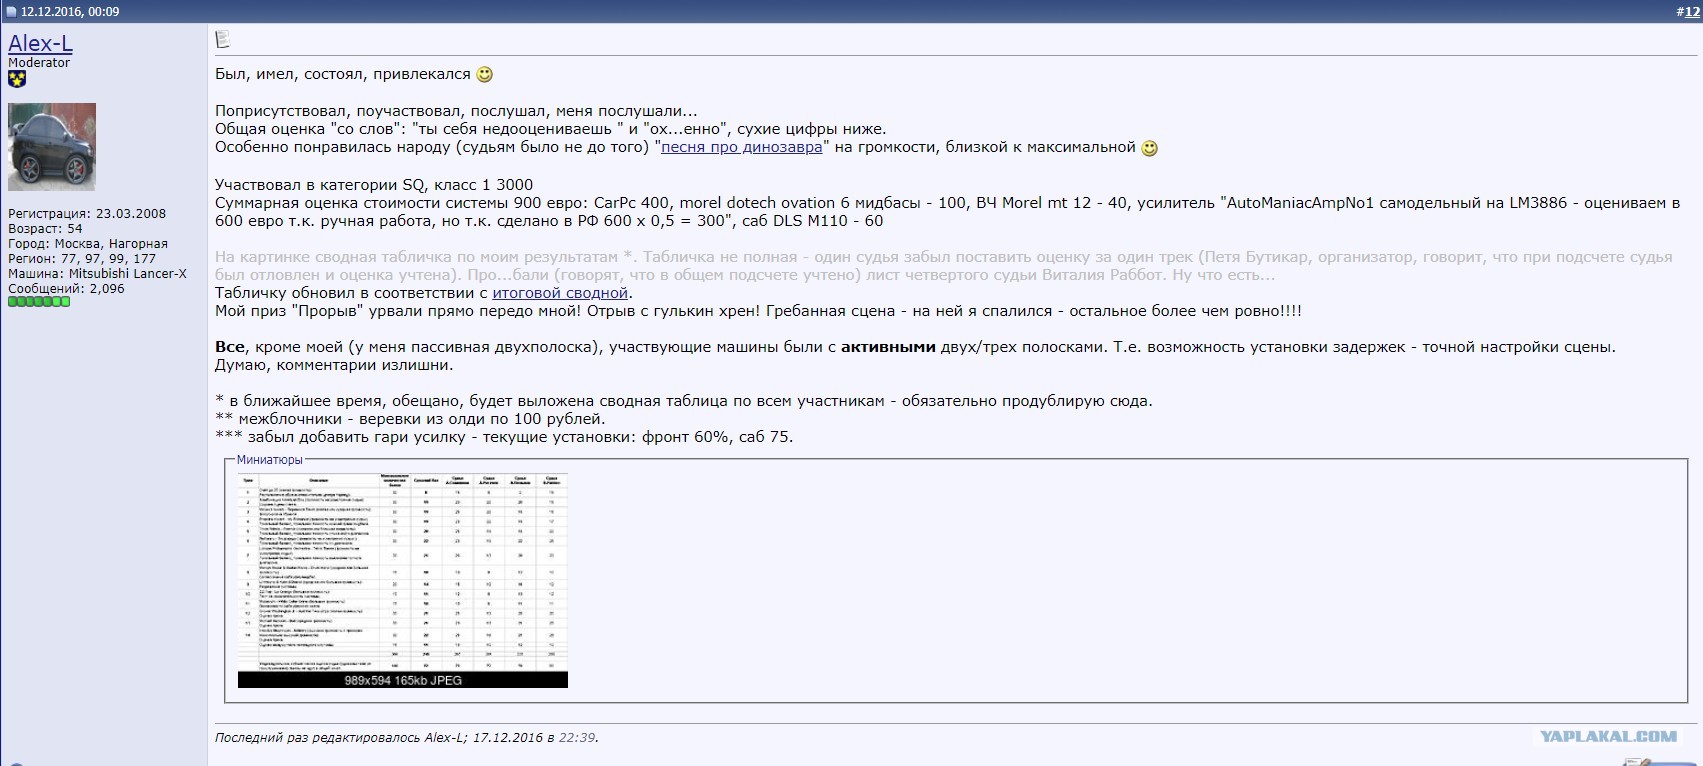Viewport: 1703px width, 766px height.
Task: Follow the 'песня про динозавра' link
Action: tap(742, 147)
